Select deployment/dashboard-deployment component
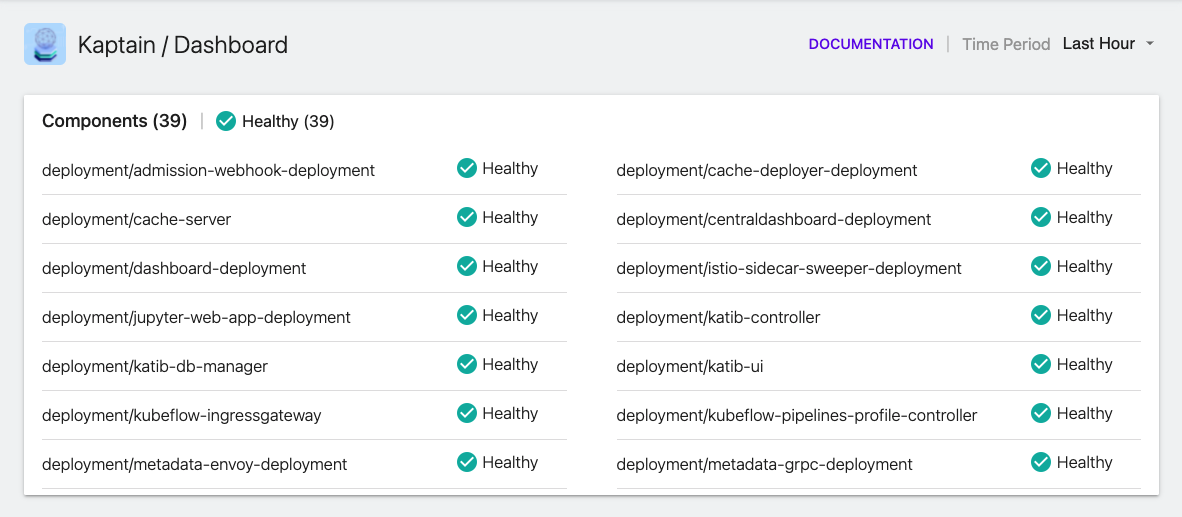 coord(174,268)
